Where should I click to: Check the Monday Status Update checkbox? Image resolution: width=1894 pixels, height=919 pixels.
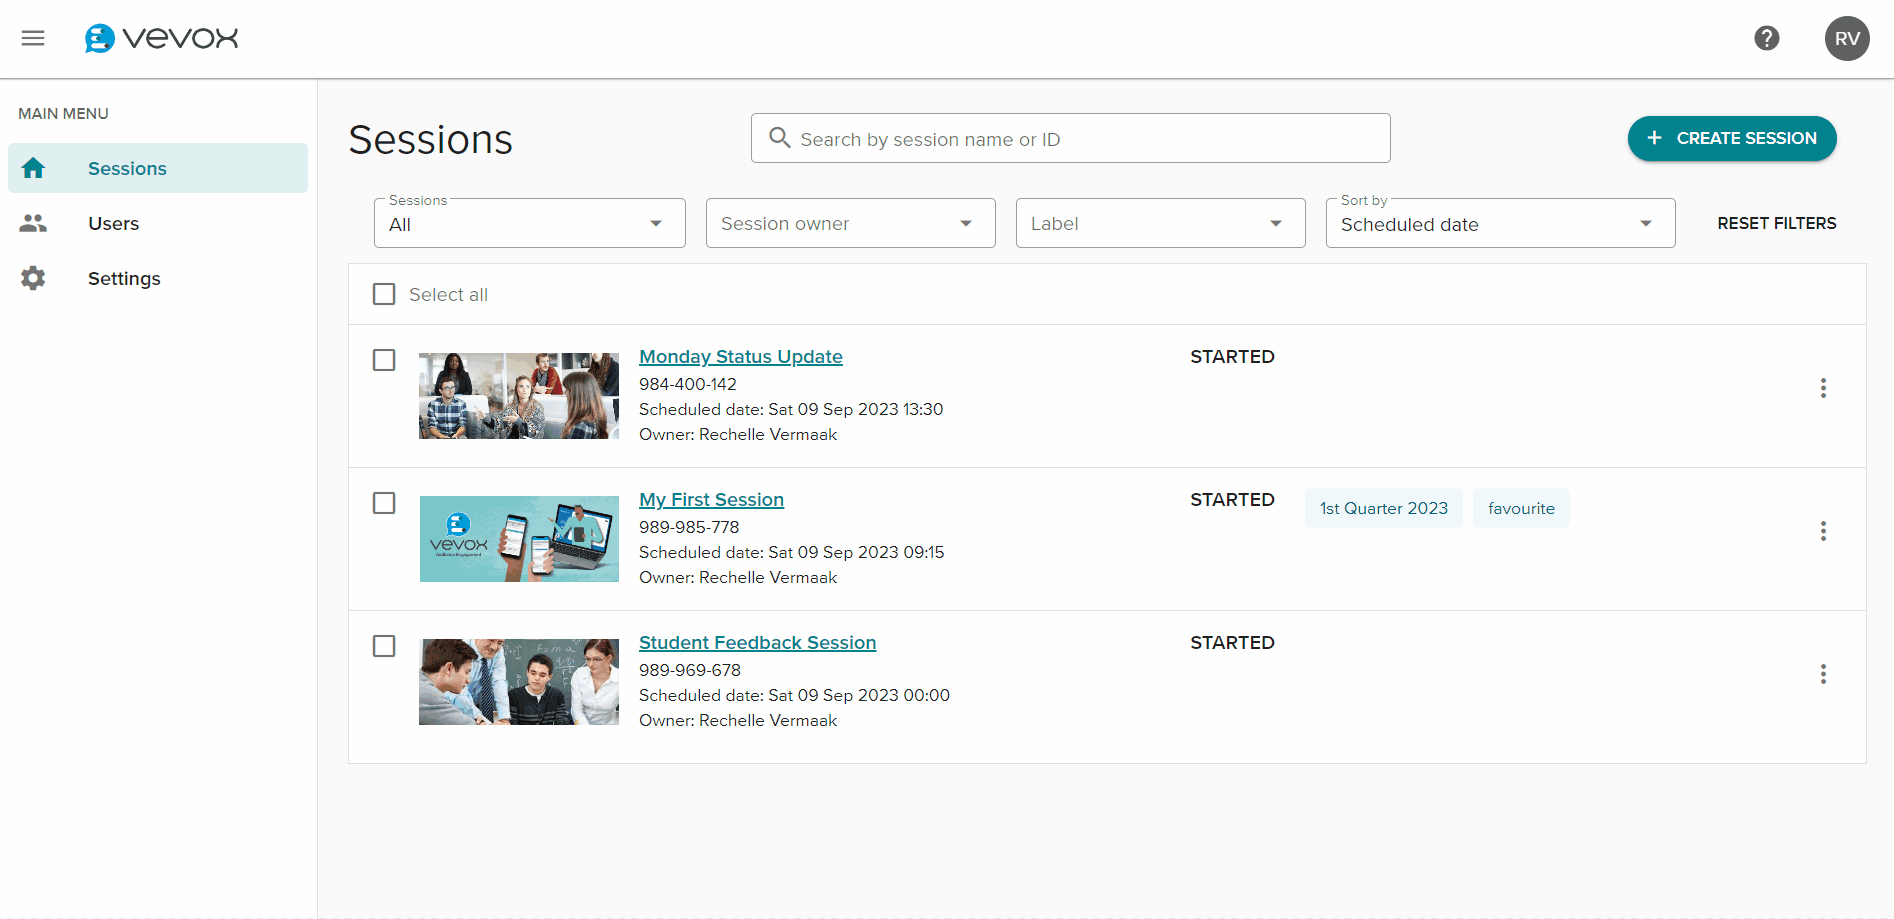click(x=384, y=360)
